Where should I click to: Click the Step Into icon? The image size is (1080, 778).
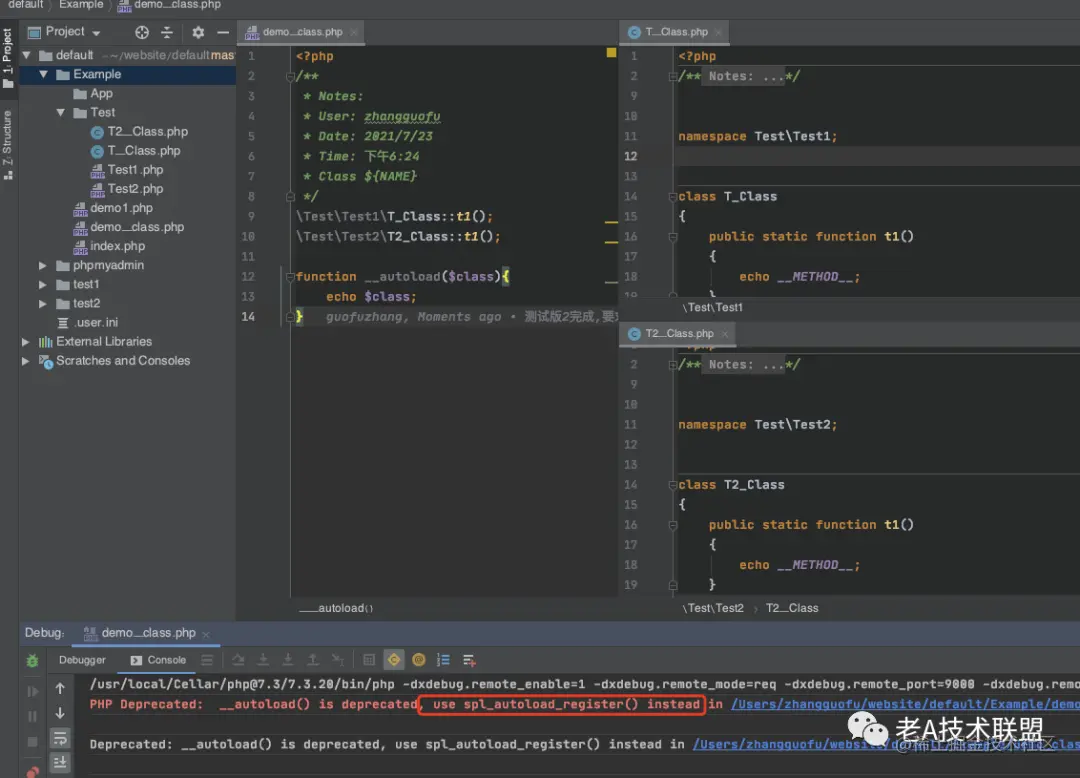263,660
